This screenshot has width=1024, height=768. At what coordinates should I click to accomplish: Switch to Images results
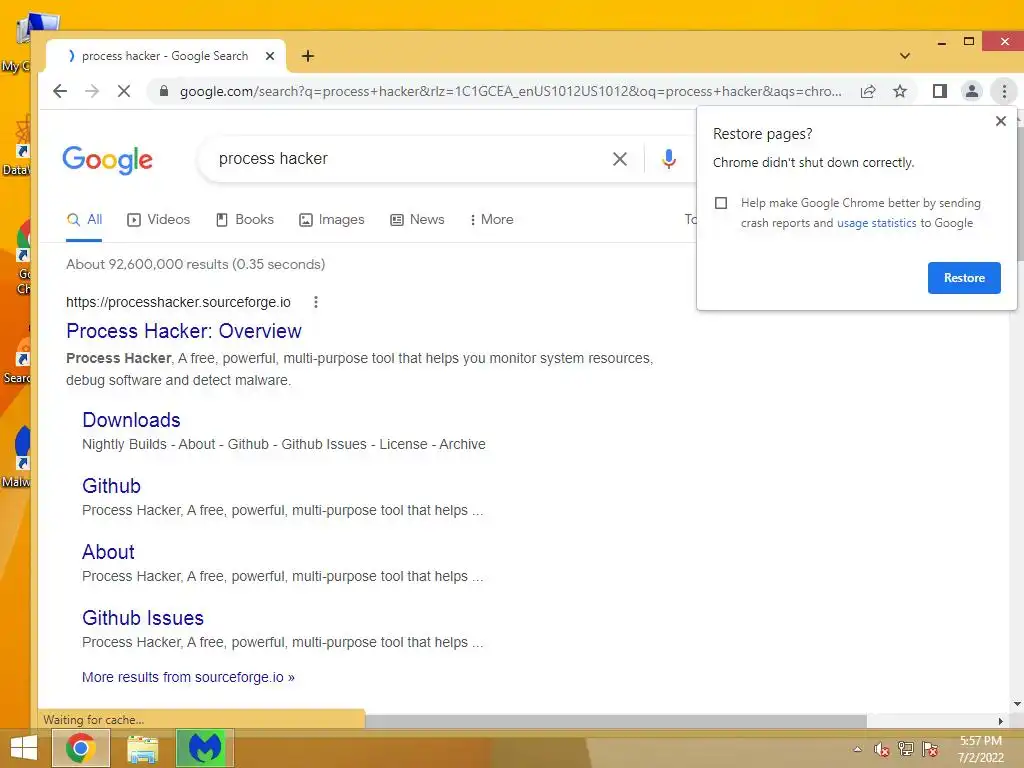[332, 220]
